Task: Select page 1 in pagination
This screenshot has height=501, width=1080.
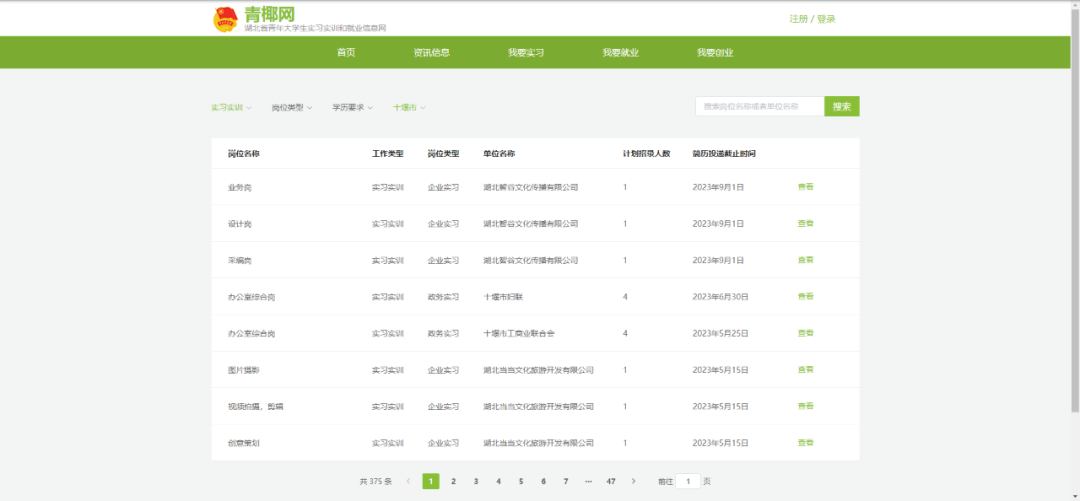Action: coord(430,481)
